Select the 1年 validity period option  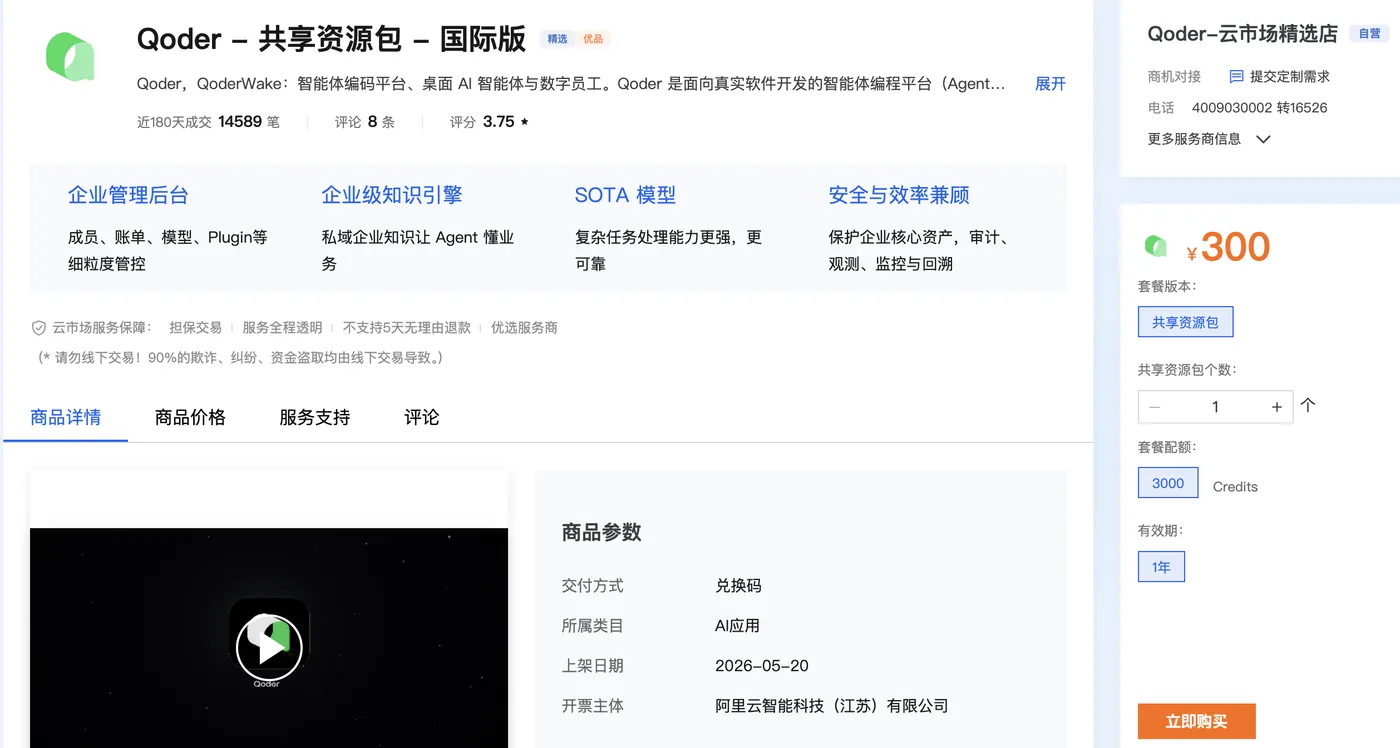[x=1161, y=567]
